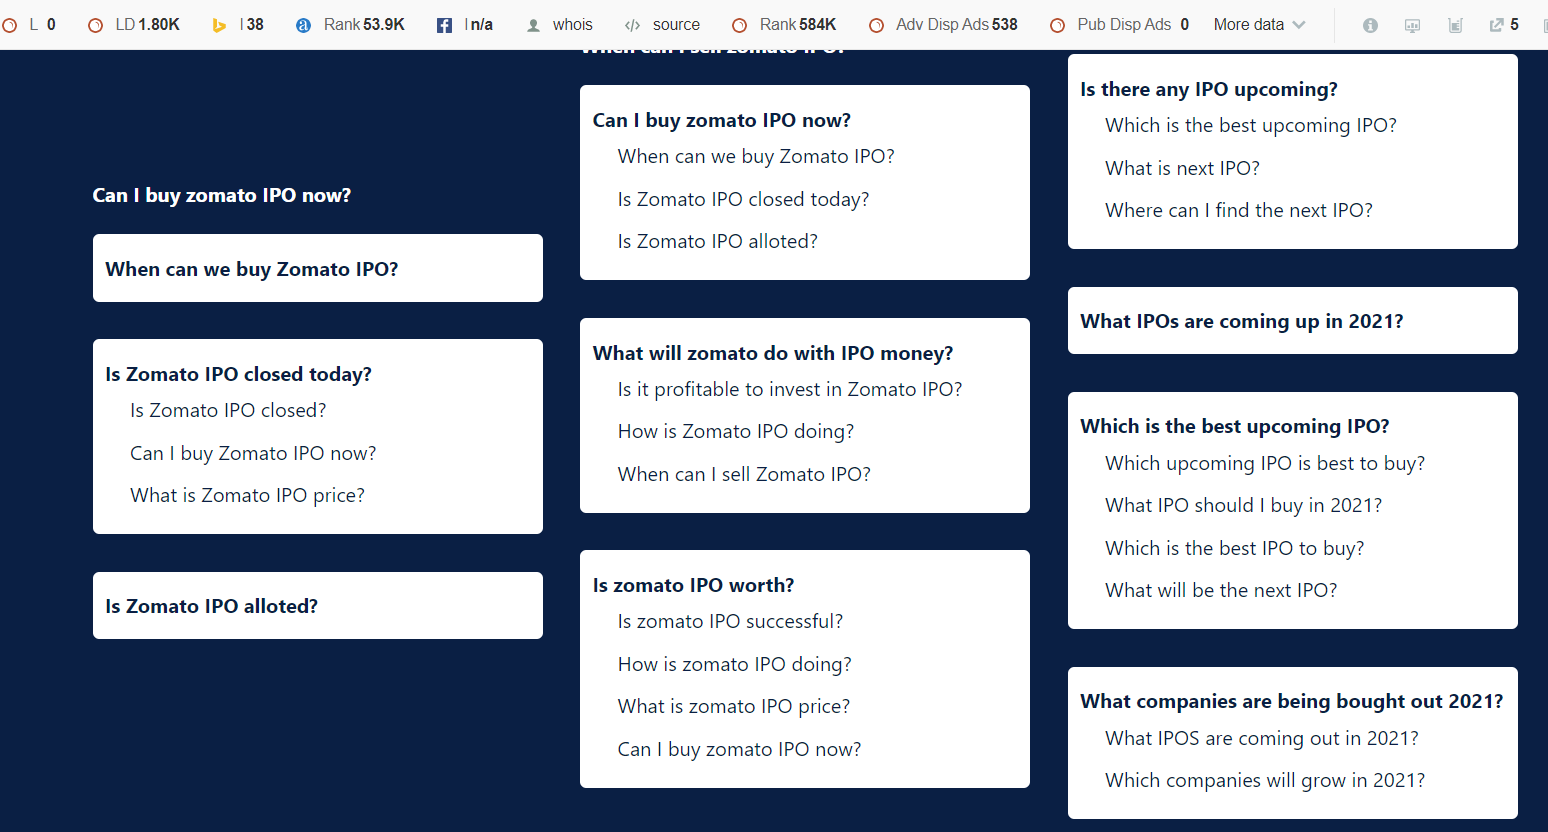Click 'What is zomato IPO price?' under IPO worth card

[x=734, y=706]
